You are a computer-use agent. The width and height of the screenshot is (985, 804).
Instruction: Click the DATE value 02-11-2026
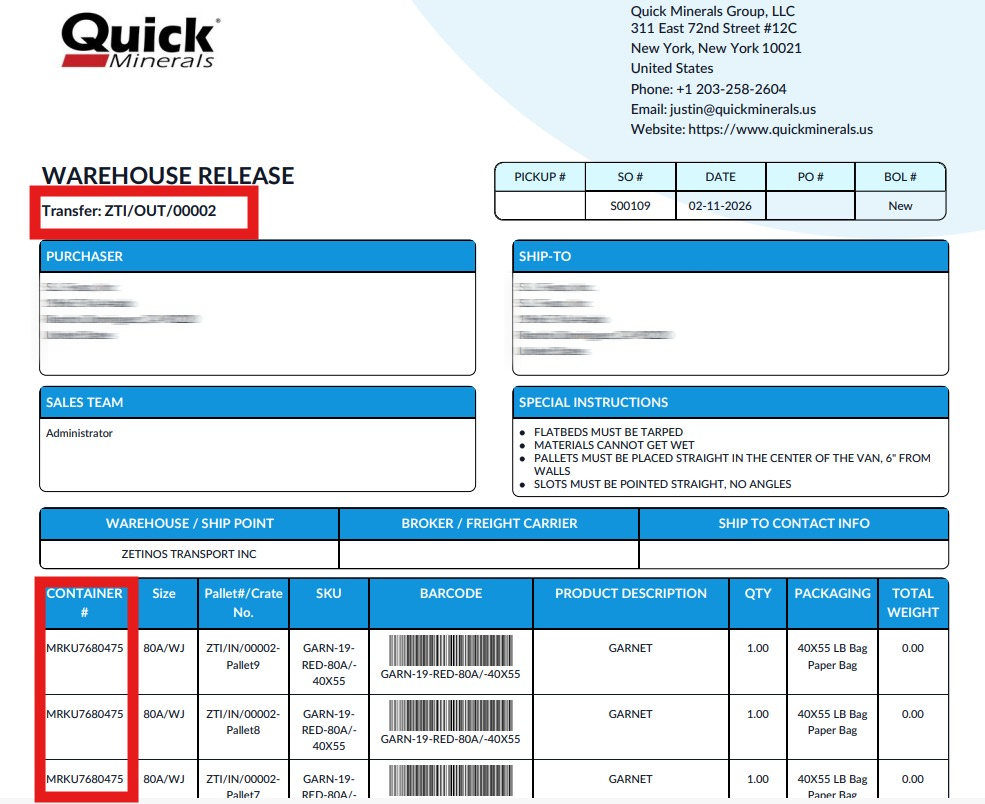[x=720, y=204]
